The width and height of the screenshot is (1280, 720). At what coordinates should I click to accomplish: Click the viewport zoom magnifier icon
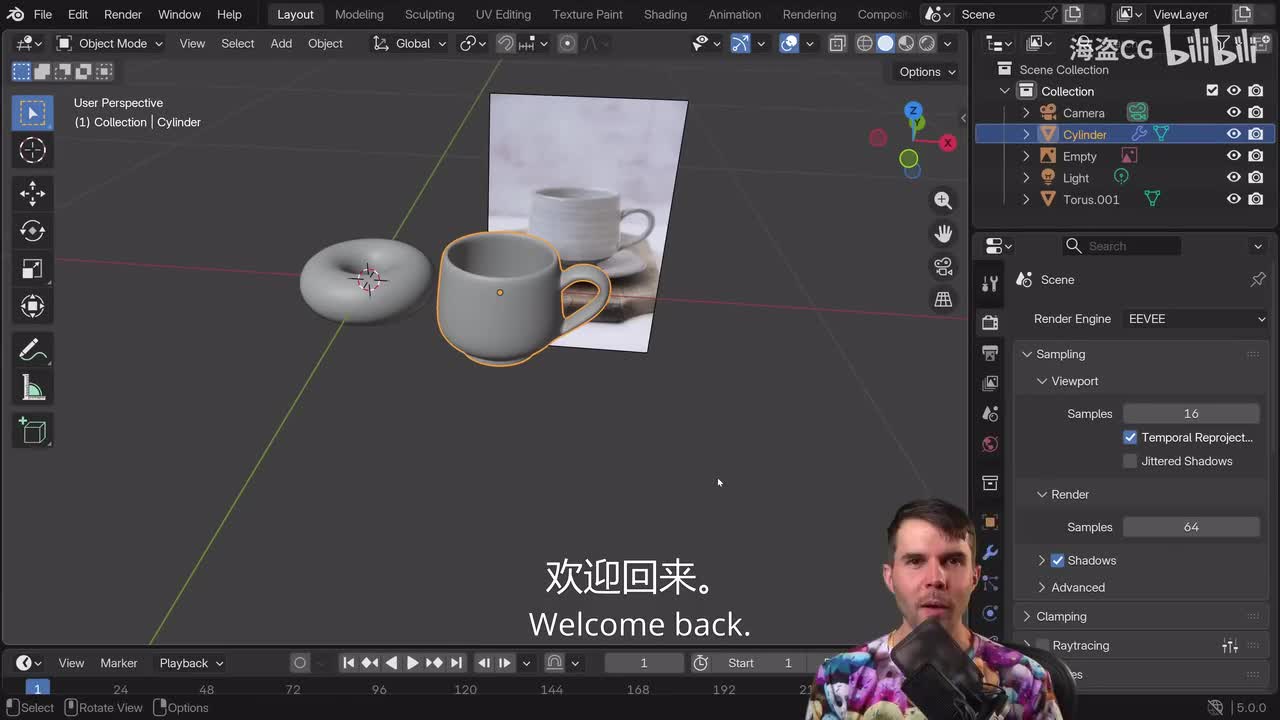click(x=943, y=201)
